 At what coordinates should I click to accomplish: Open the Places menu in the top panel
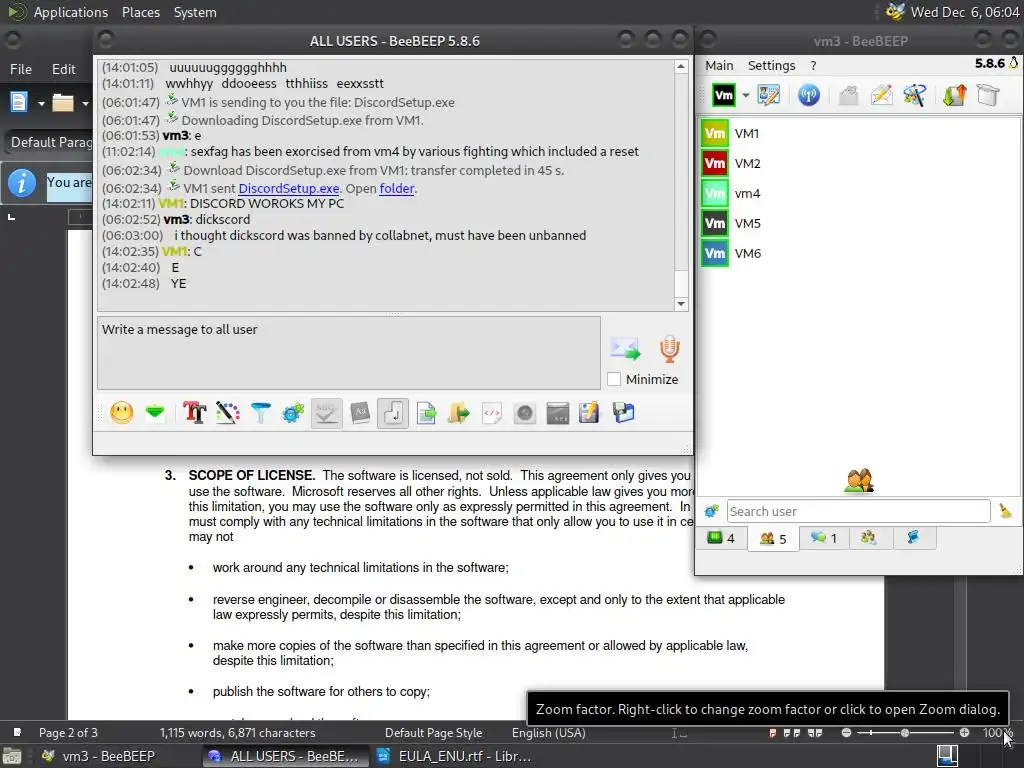(x=140, y=12)
